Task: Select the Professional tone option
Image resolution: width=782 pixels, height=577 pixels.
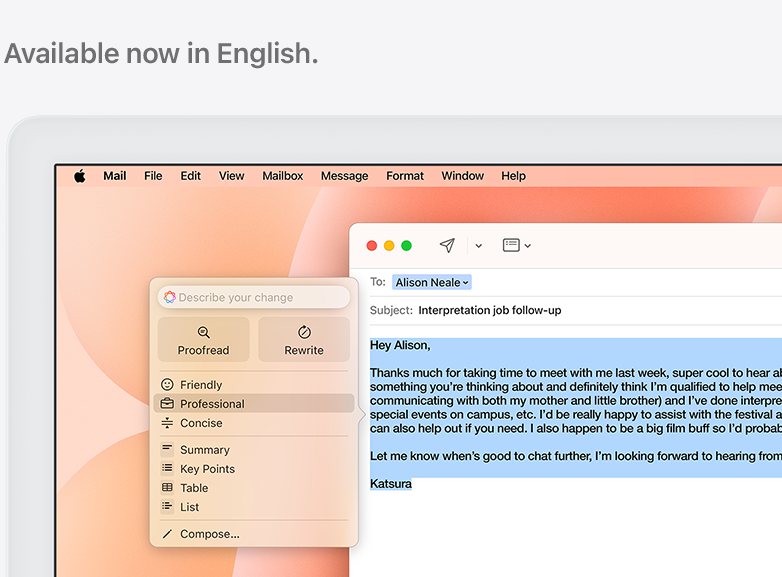Action: (211, 404)
